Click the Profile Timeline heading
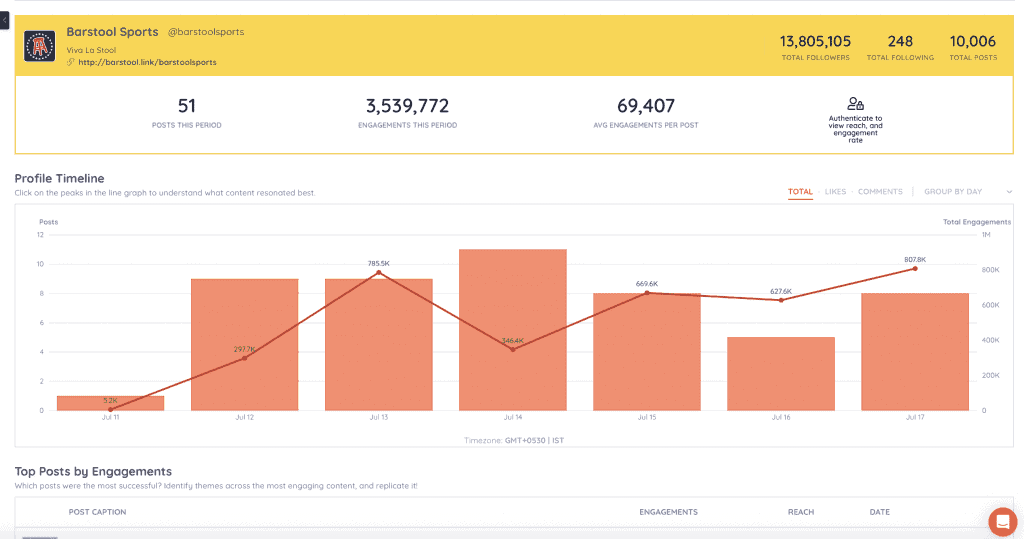The width and height of the screenshot is (1024, 539). (x=59, y=178)
